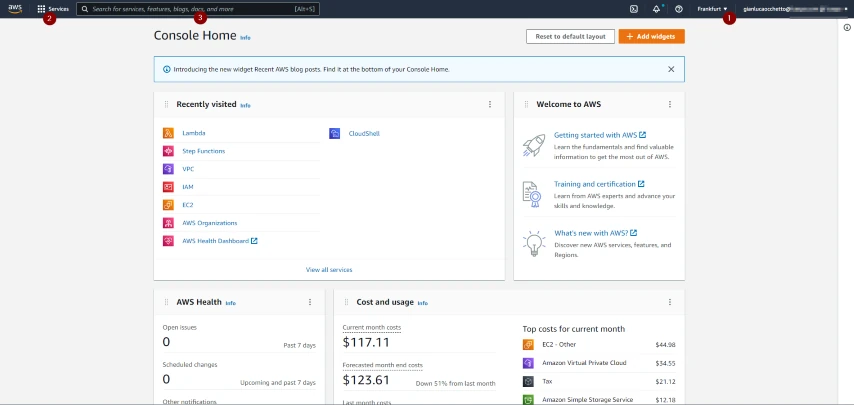Click the Add widgets button

point(651,36)
